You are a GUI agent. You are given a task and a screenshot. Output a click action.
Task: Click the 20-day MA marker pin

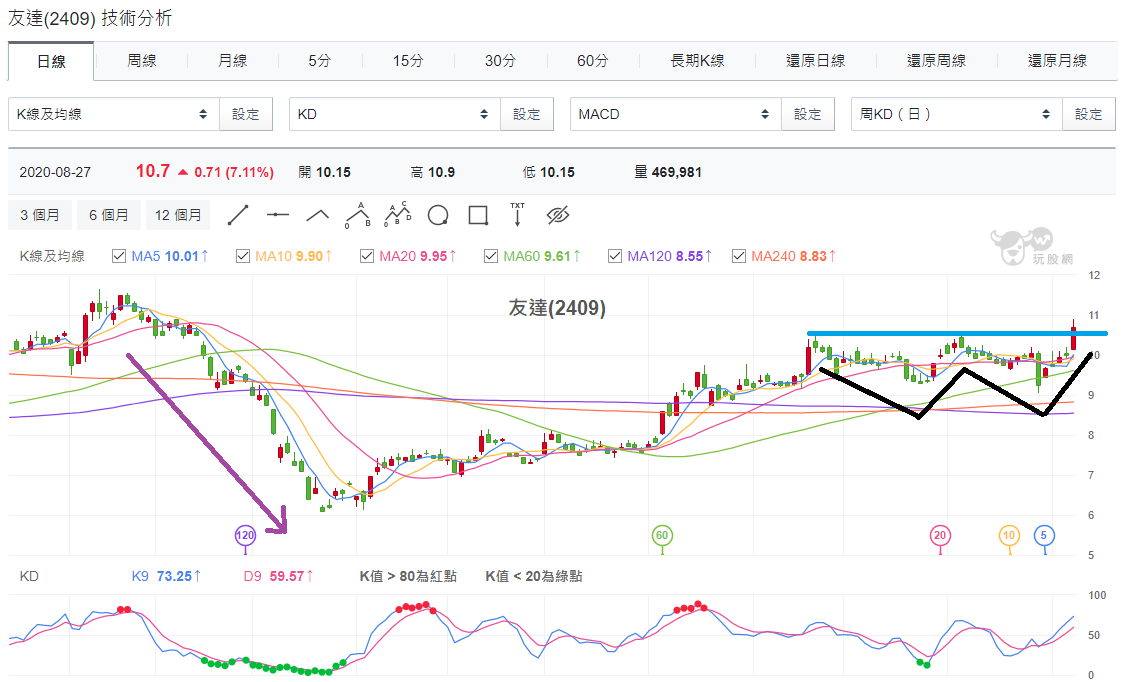940,536
